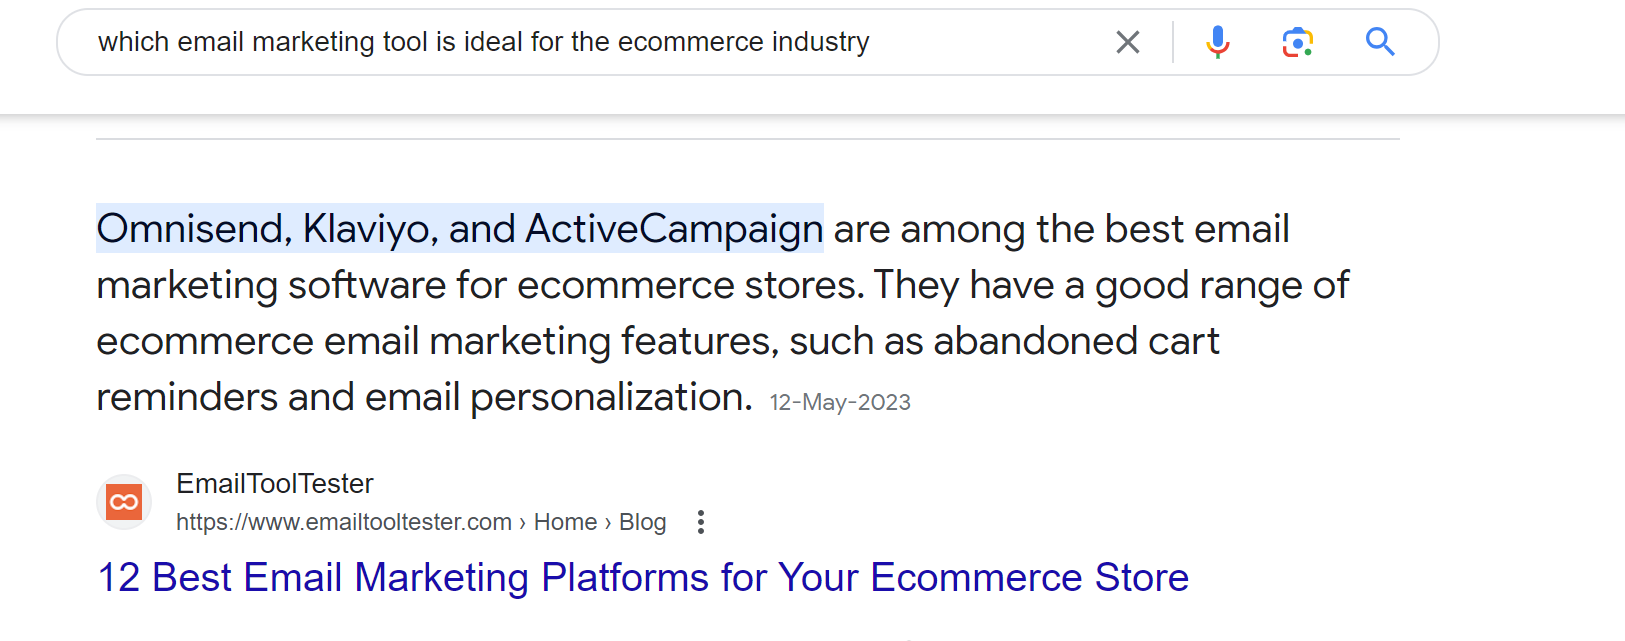Viewport: 1625px width, 641px height.
Task: Open Google Lens image search
Action: (1297, 42)
